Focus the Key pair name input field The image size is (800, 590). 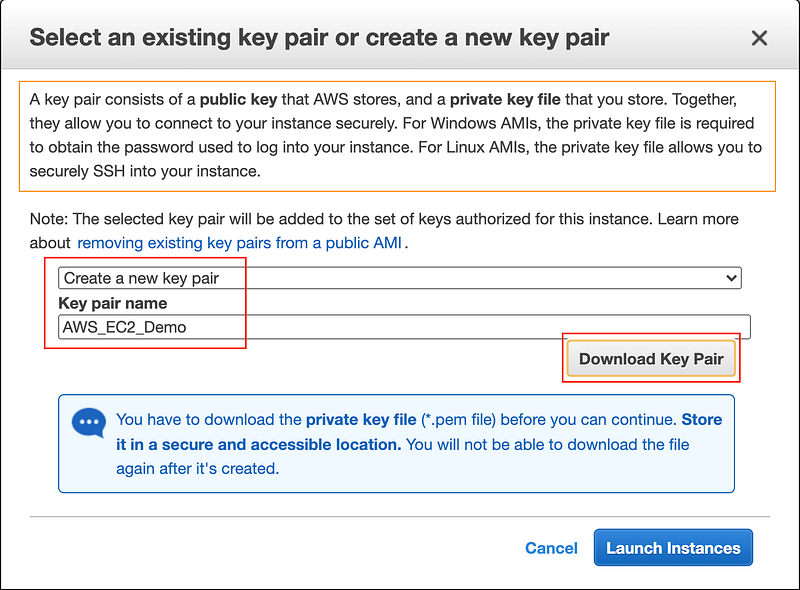coord(403,327)
